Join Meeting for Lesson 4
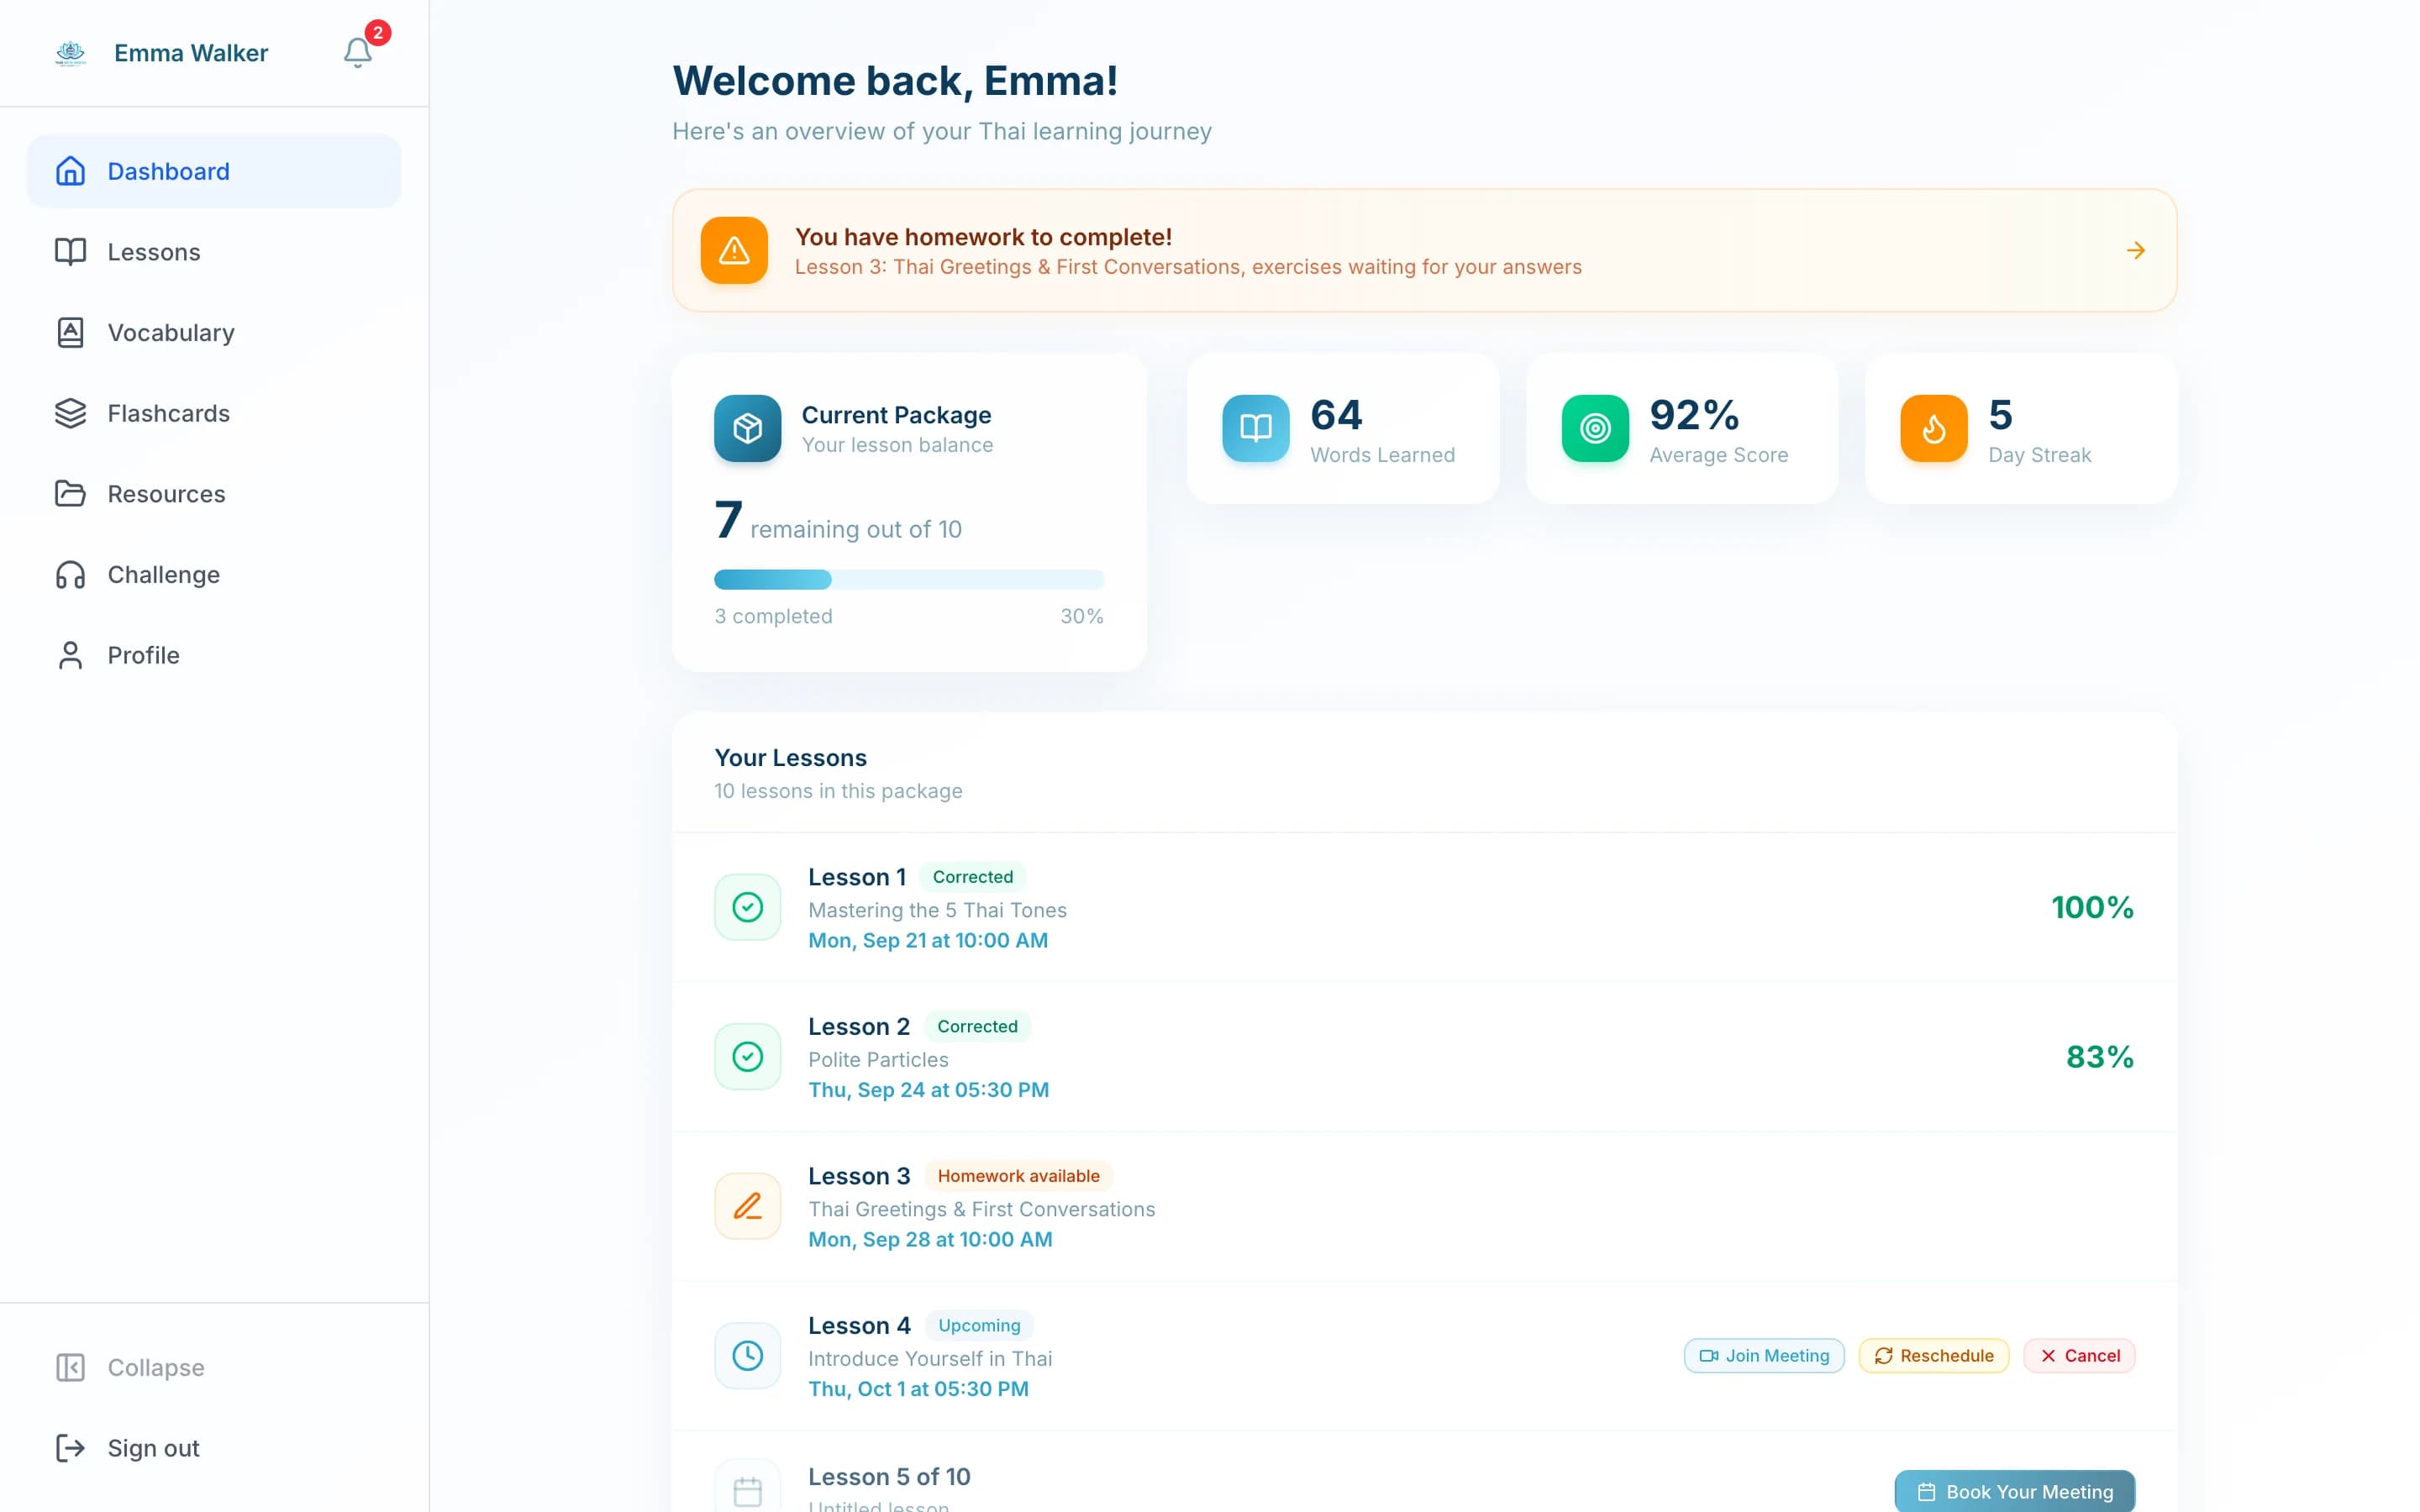The height and width of the screenshot is (1512, 2420). (1764, 1356)
